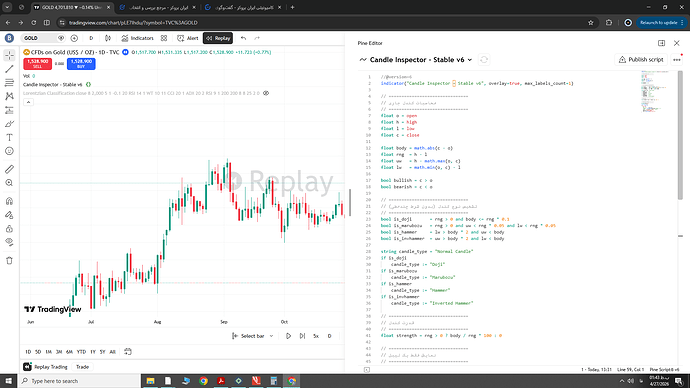Select the YTD date range
Screen dimensions: 690x388
click(x=81, y=352)
